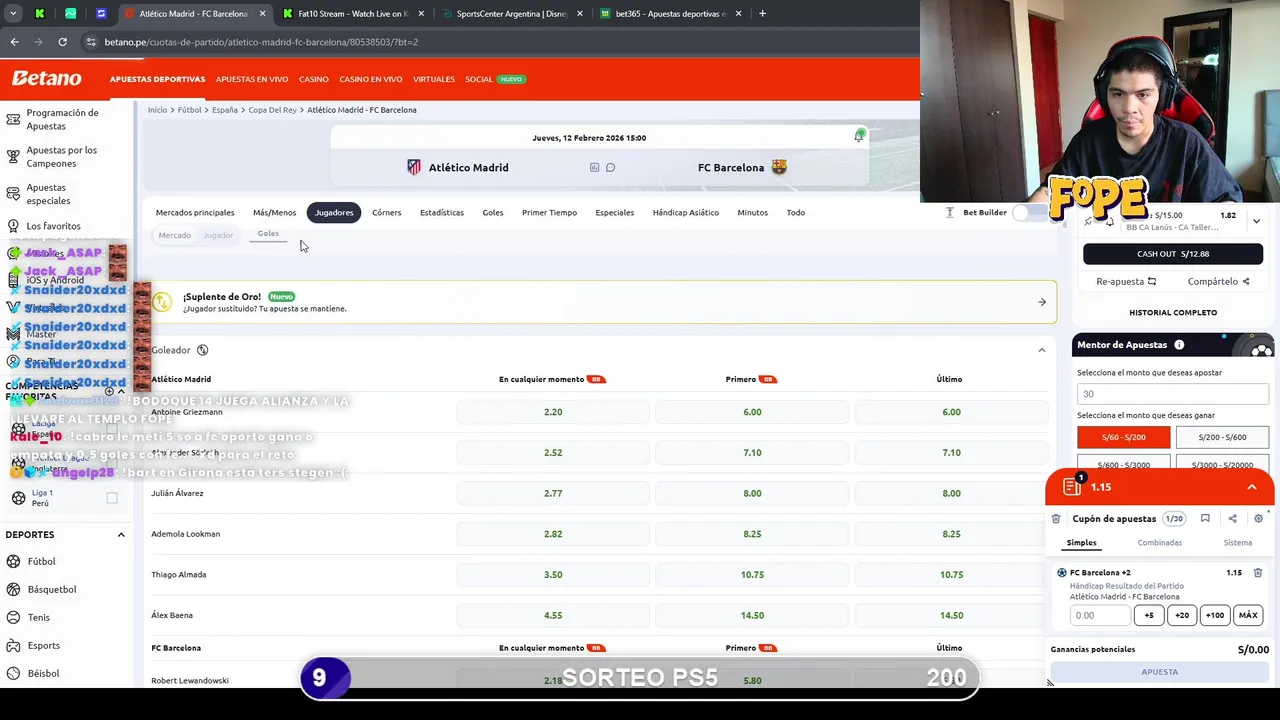
Task: Select Julián Álvarez first scorer 8.00
Action: pos(752,493)
